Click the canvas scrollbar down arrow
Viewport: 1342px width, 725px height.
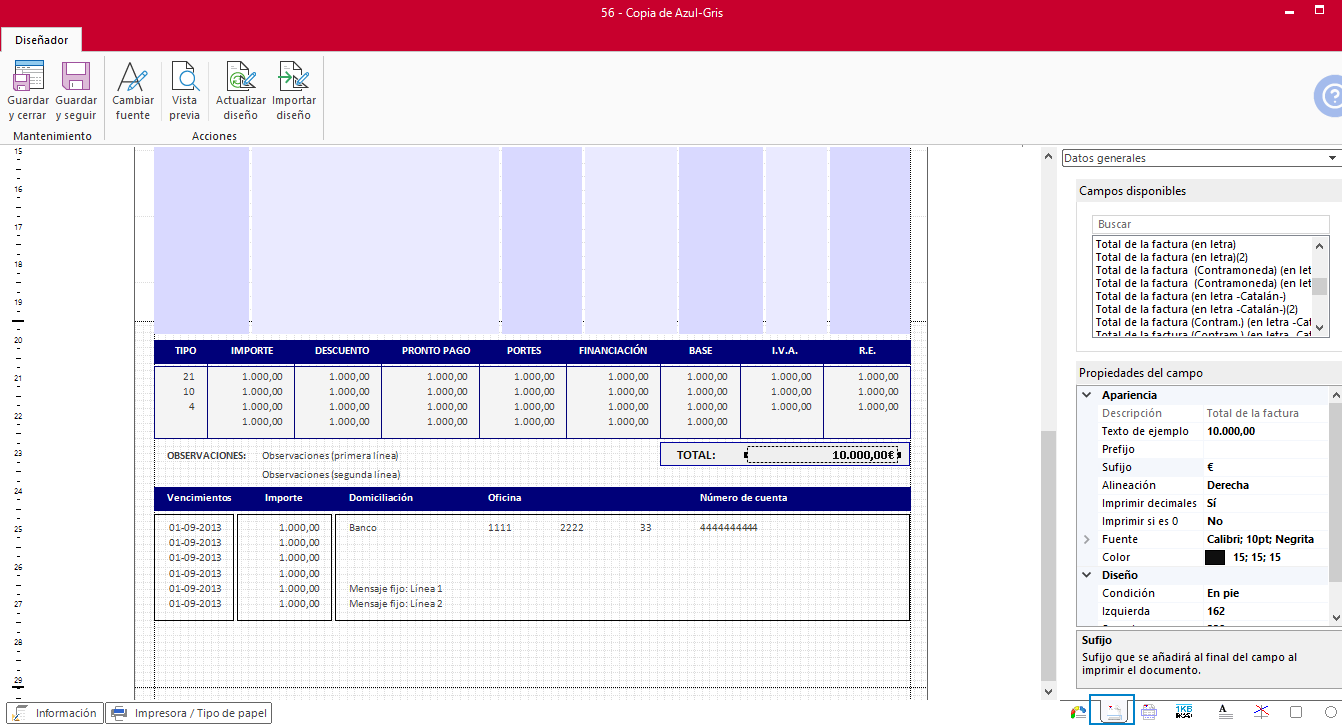[1048, 691]
